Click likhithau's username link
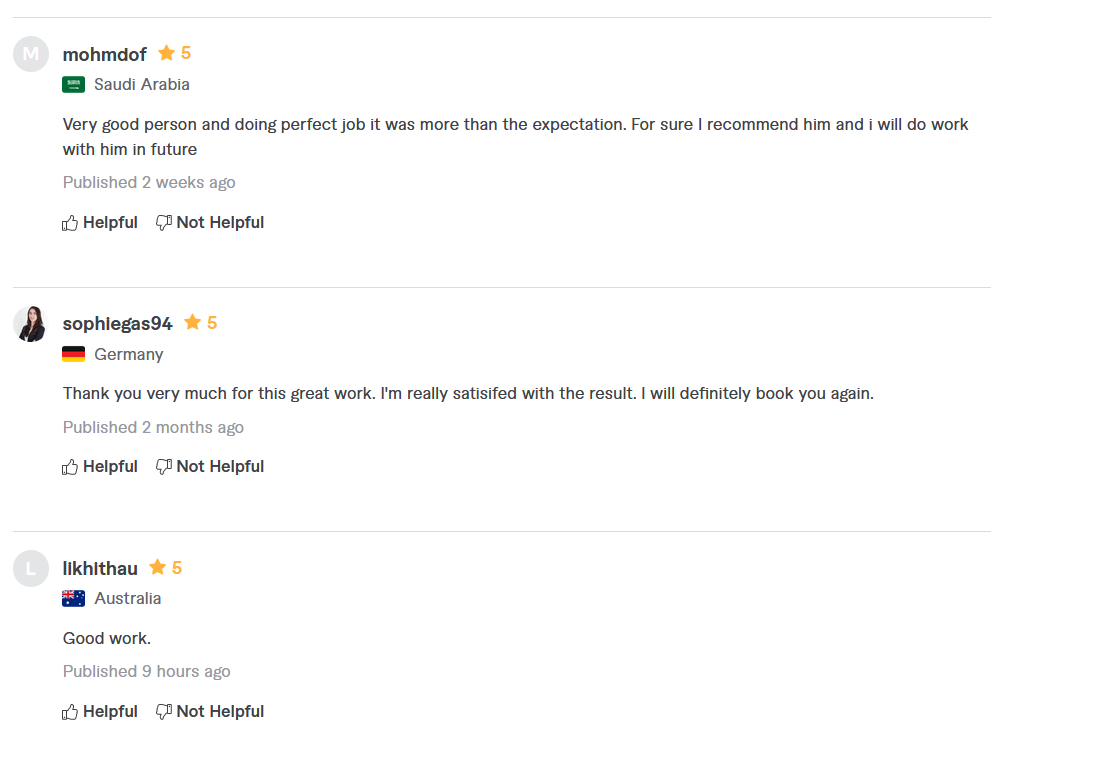The height and width of the screenshot is (770, 1101). point(100,567)
